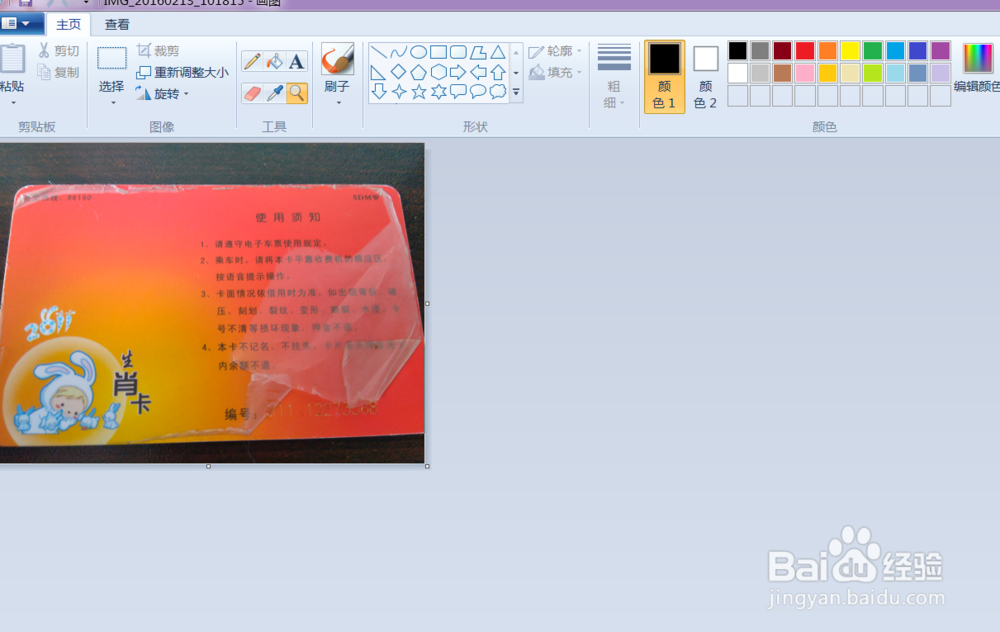Choose the straight Line shape
Viewport: 1000px width, 632px height.
378,52
